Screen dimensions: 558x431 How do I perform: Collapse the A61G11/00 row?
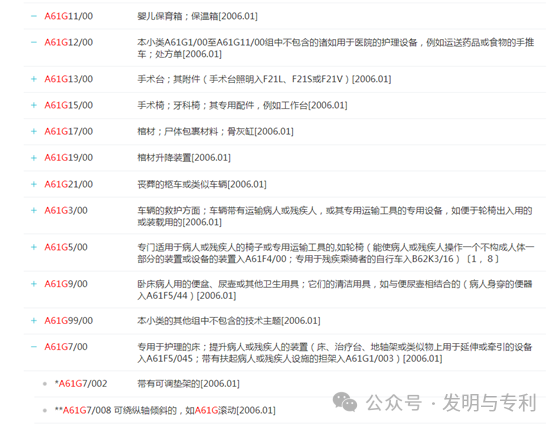(x=34, y=16)
